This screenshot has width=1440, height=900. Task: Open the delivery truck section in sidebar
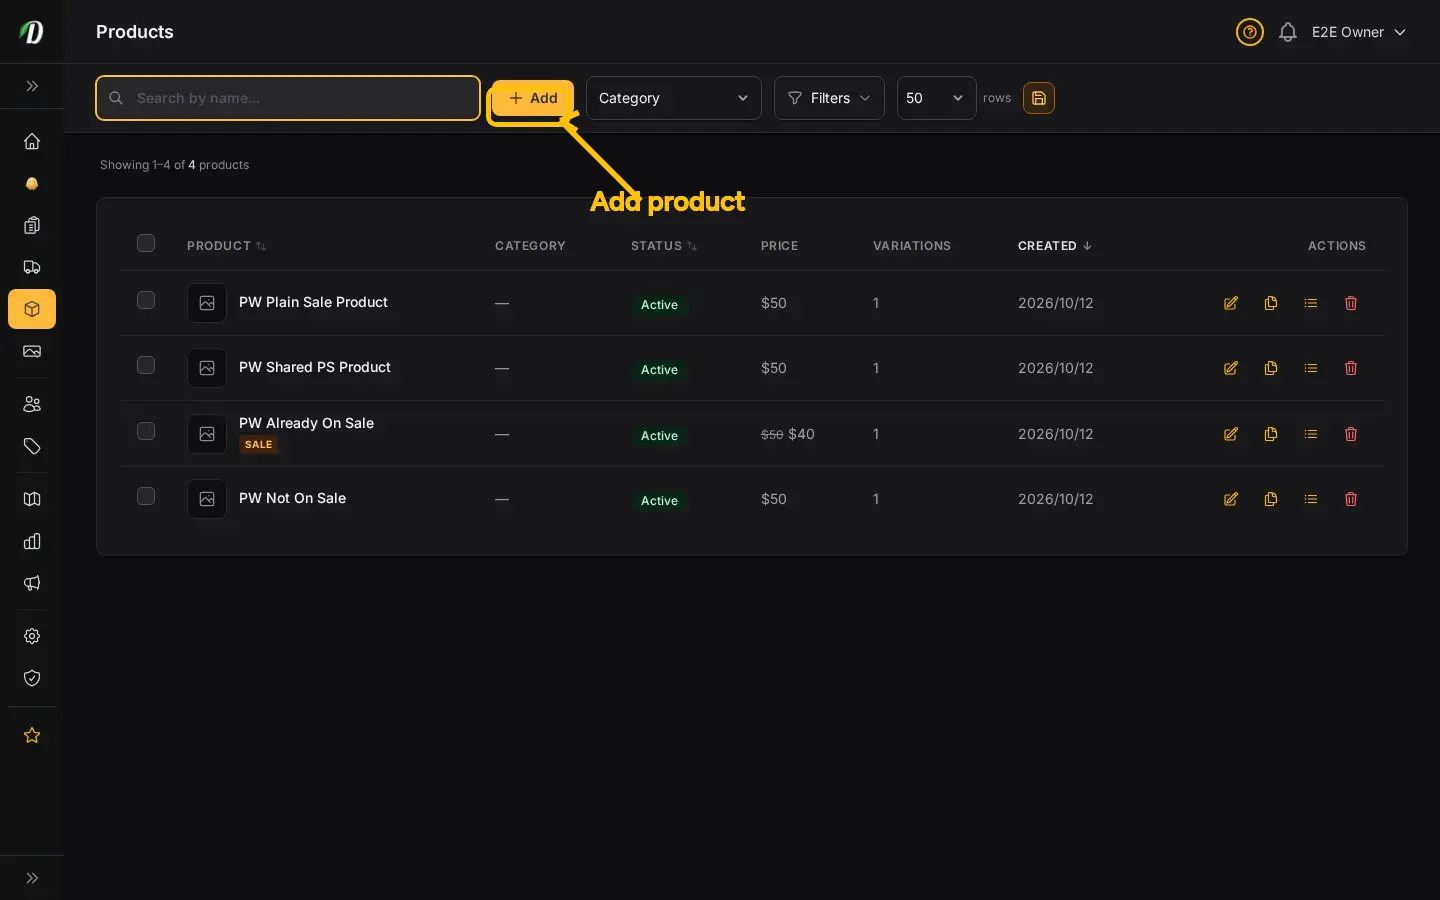tap(32, 267)
